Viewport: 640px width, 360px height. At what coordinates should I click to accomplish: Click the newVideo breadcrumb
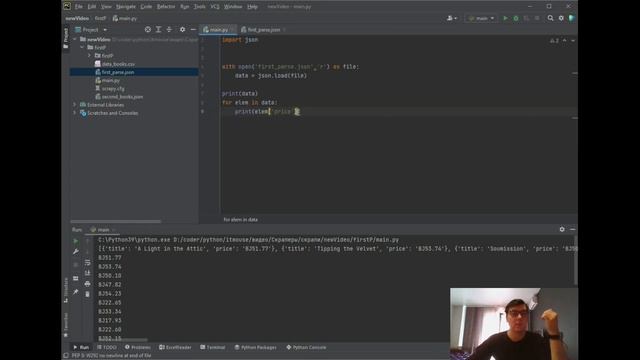(77, 18)
